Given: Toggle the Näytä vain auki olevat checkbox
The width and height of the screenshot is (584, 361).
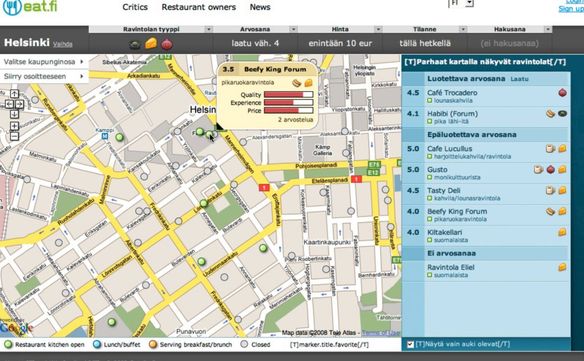Looking at the screenshot, I should [x=410, y=344].
